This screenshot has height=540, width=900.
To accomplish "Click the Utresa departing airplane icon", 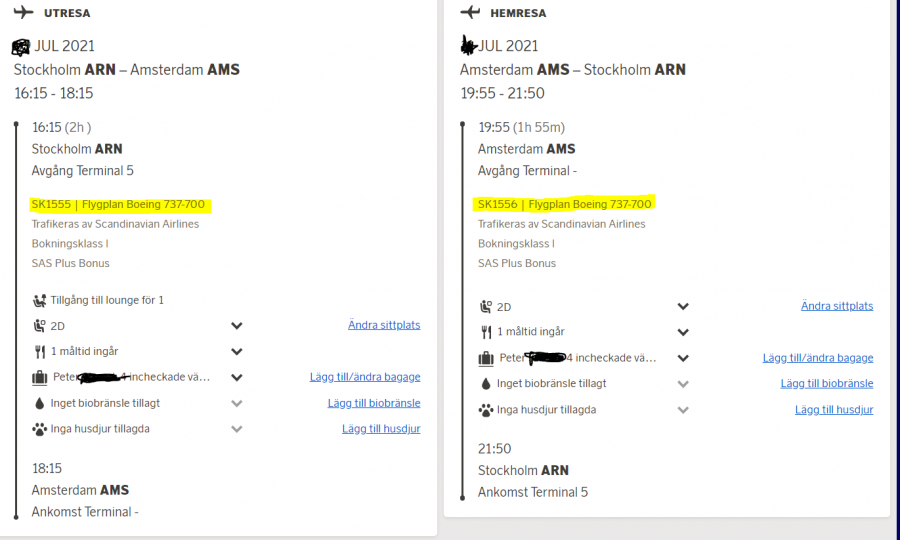I will (x=23, y=13).
